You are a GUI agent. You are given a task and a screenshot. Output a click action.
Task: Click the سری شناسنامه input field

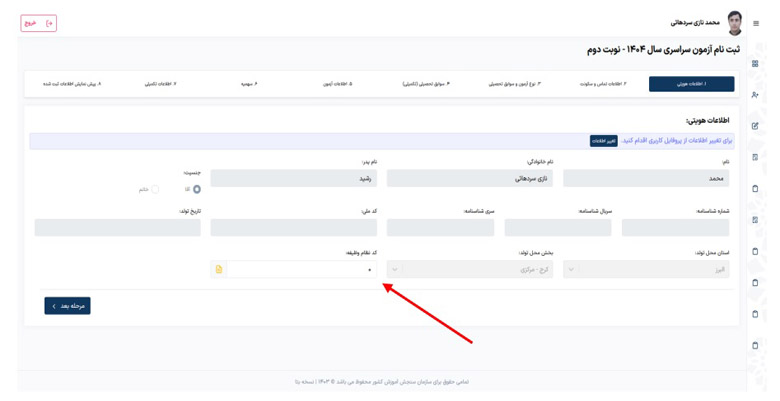[440, 227]
